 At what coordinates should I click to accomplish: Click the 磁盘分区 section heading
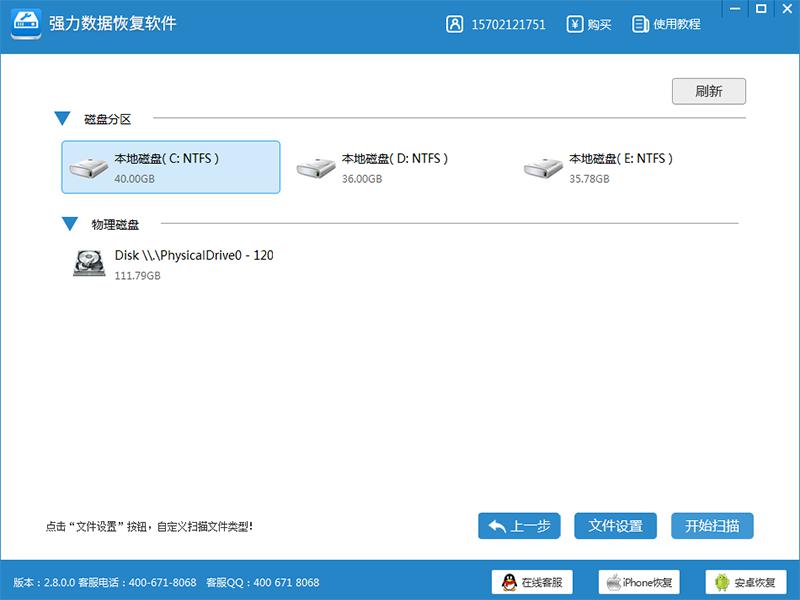click(x=108, y=119)
